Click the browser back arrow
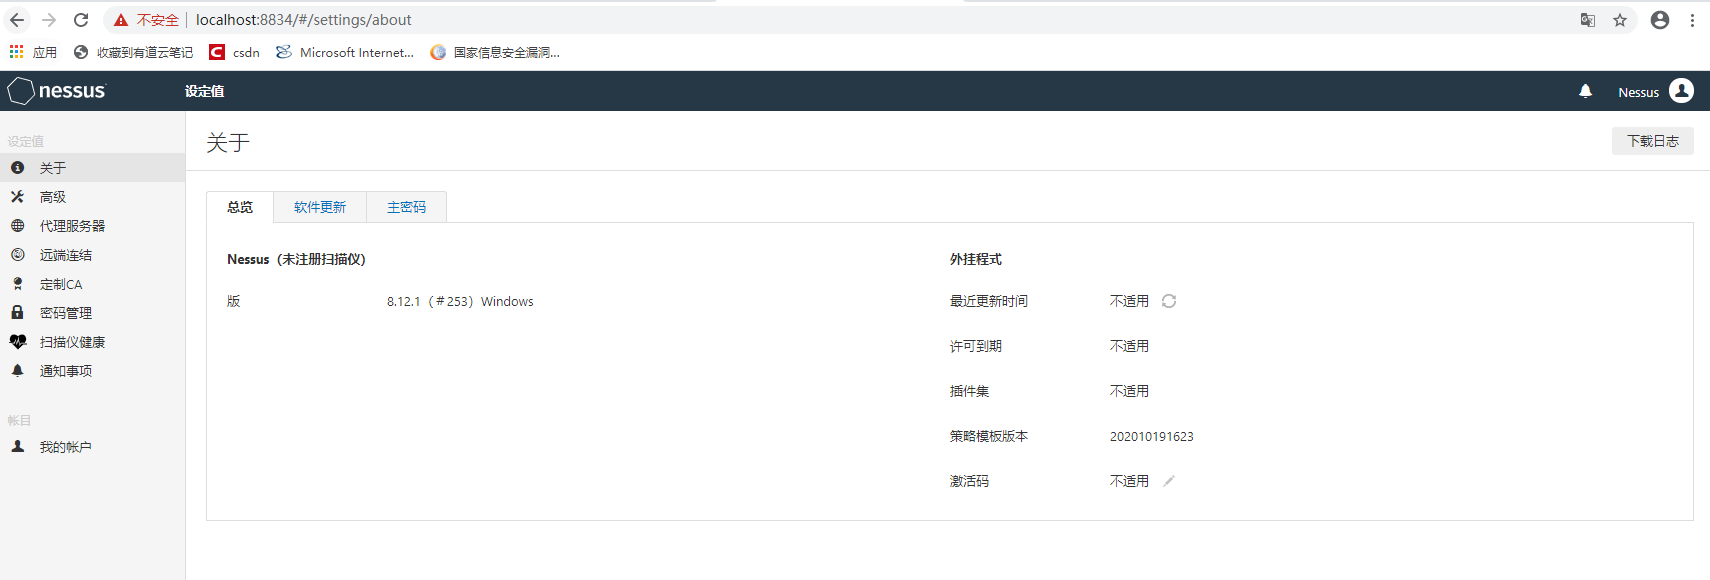 (x=17, y=20)
